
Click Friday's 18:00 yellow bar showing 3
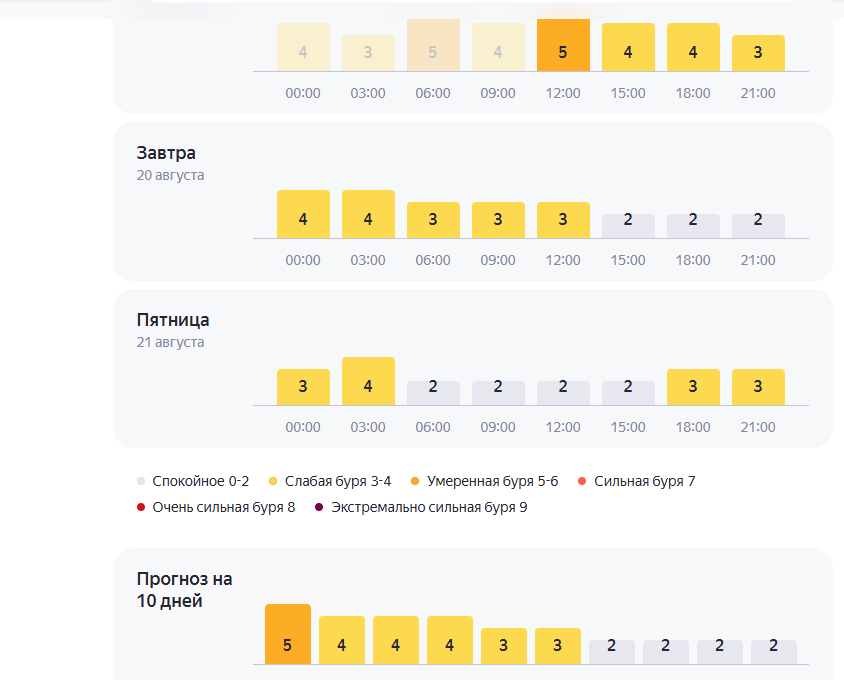pyautogui.click(x=693, y=387)
